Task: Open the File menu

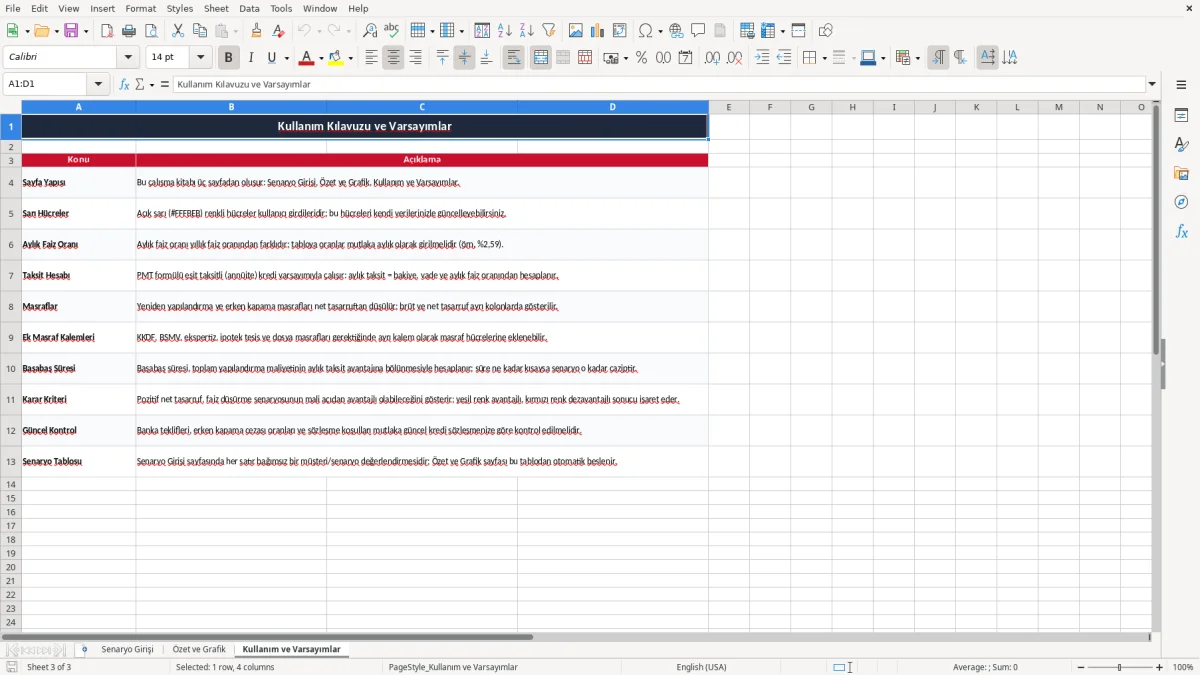Action: (x=12, y=8)
